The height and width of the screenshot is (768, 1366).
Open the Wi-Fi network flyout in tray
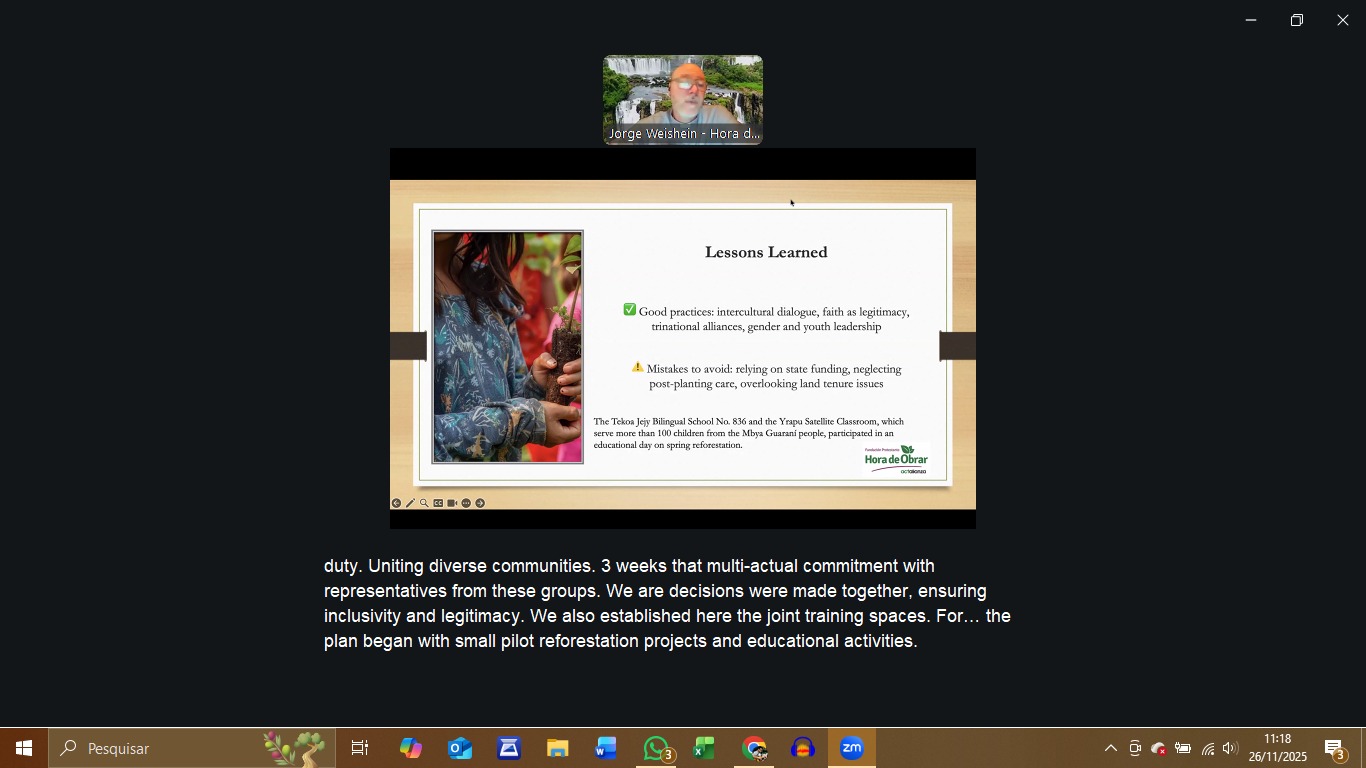tap(1208, 748)
